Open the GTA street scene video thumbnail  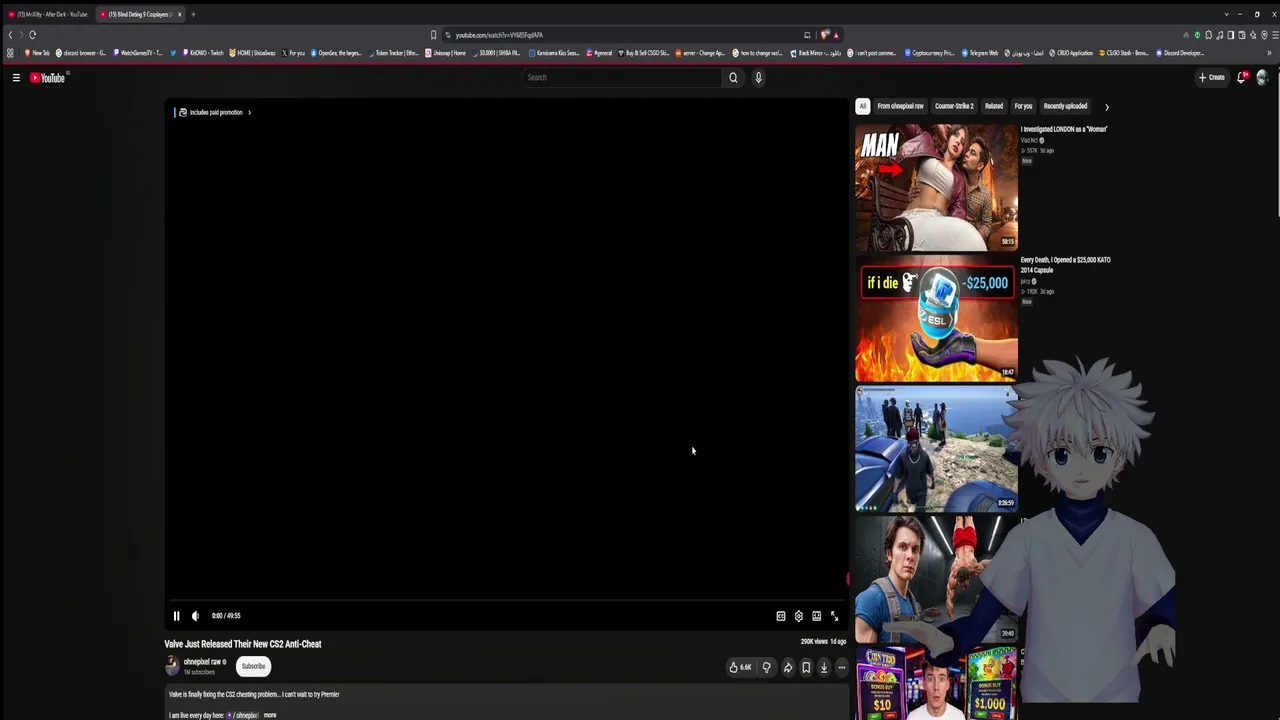(936, 449)
